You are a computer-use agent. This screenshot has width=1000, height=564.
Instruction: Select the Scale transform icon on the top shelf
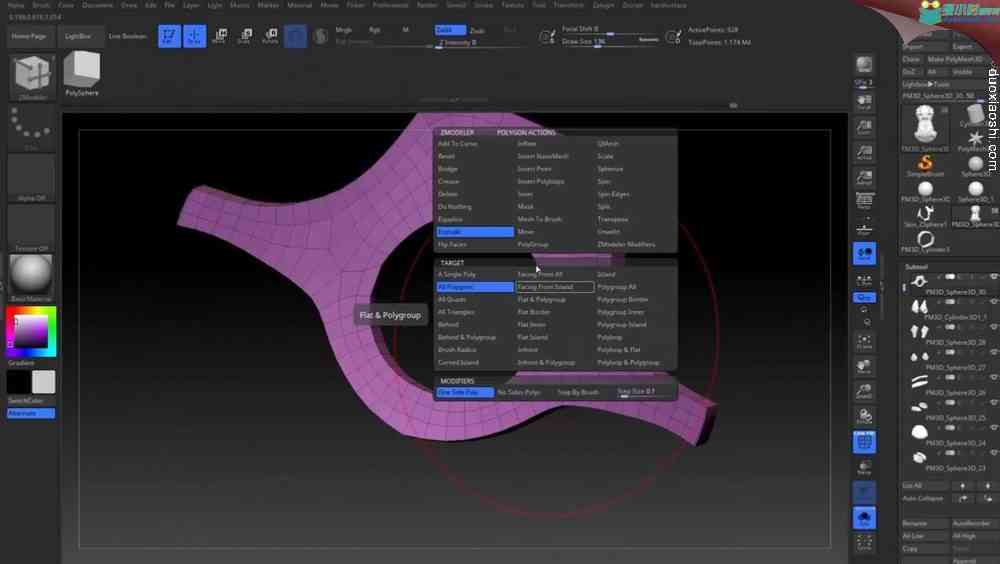pos(245,36)
